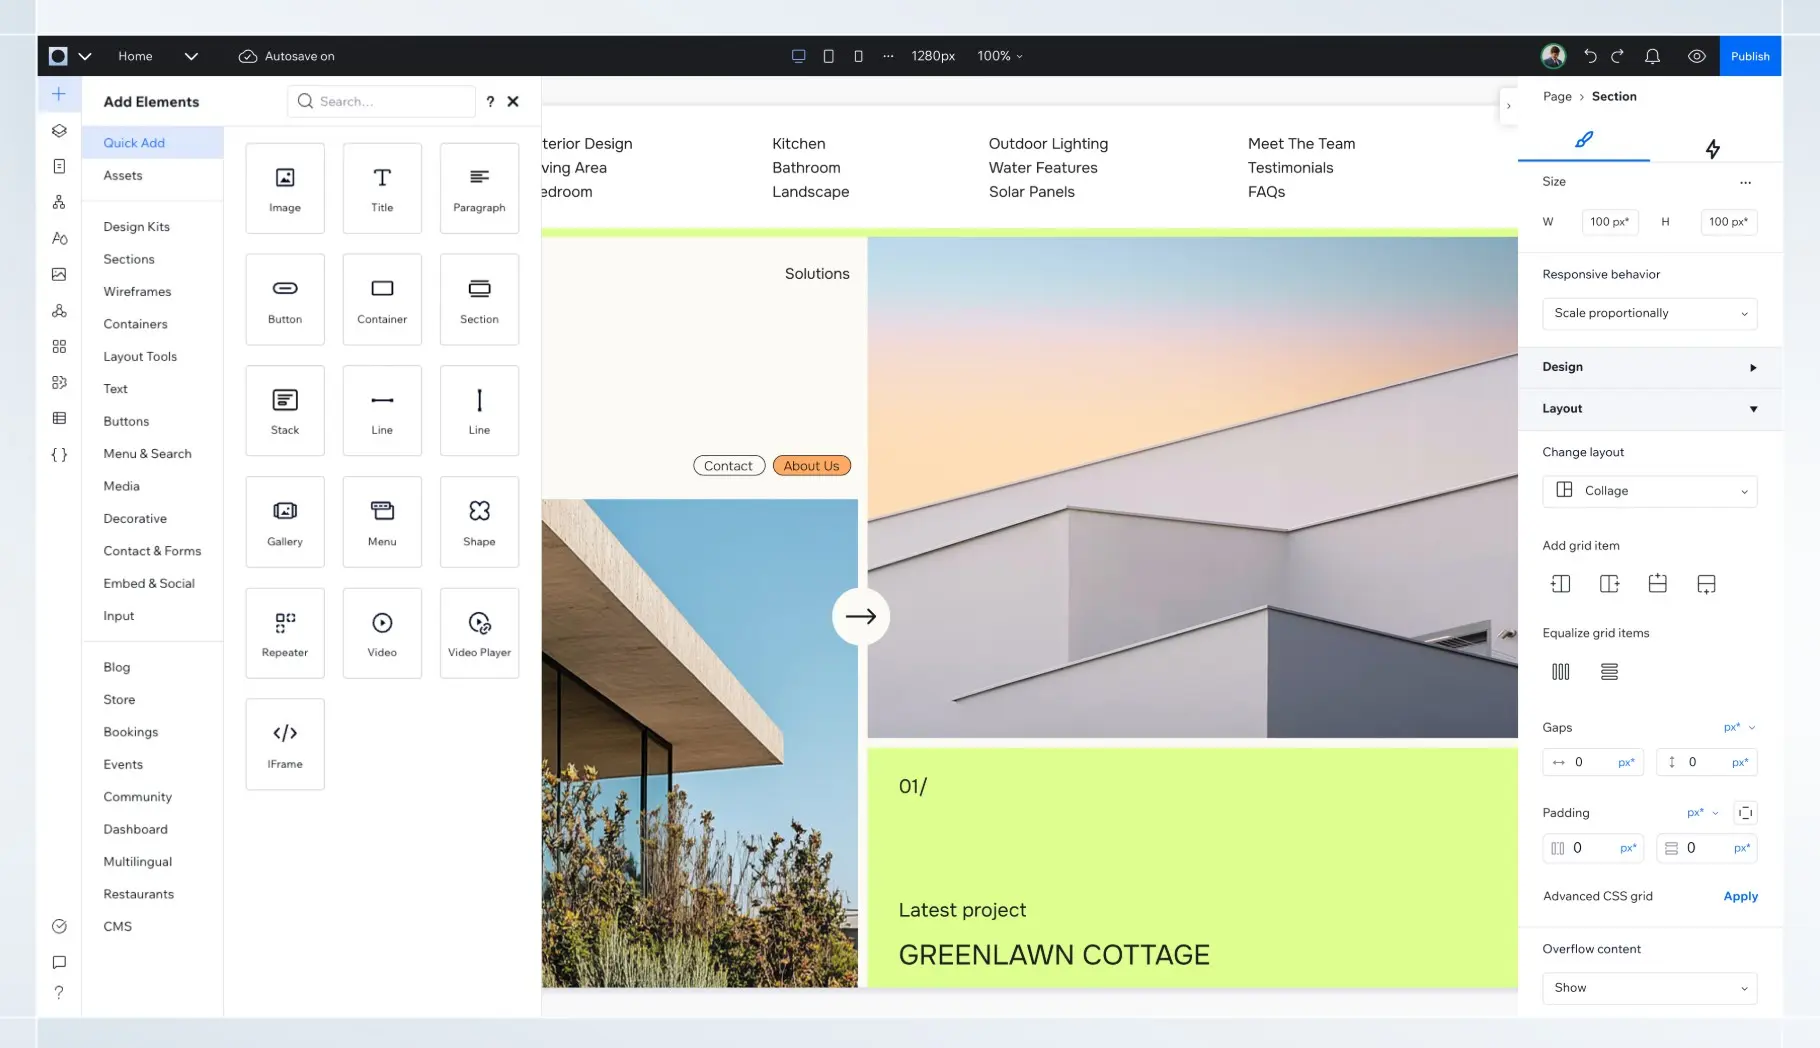
Task: Click the Add Elements search field
Action: point(381,101)
